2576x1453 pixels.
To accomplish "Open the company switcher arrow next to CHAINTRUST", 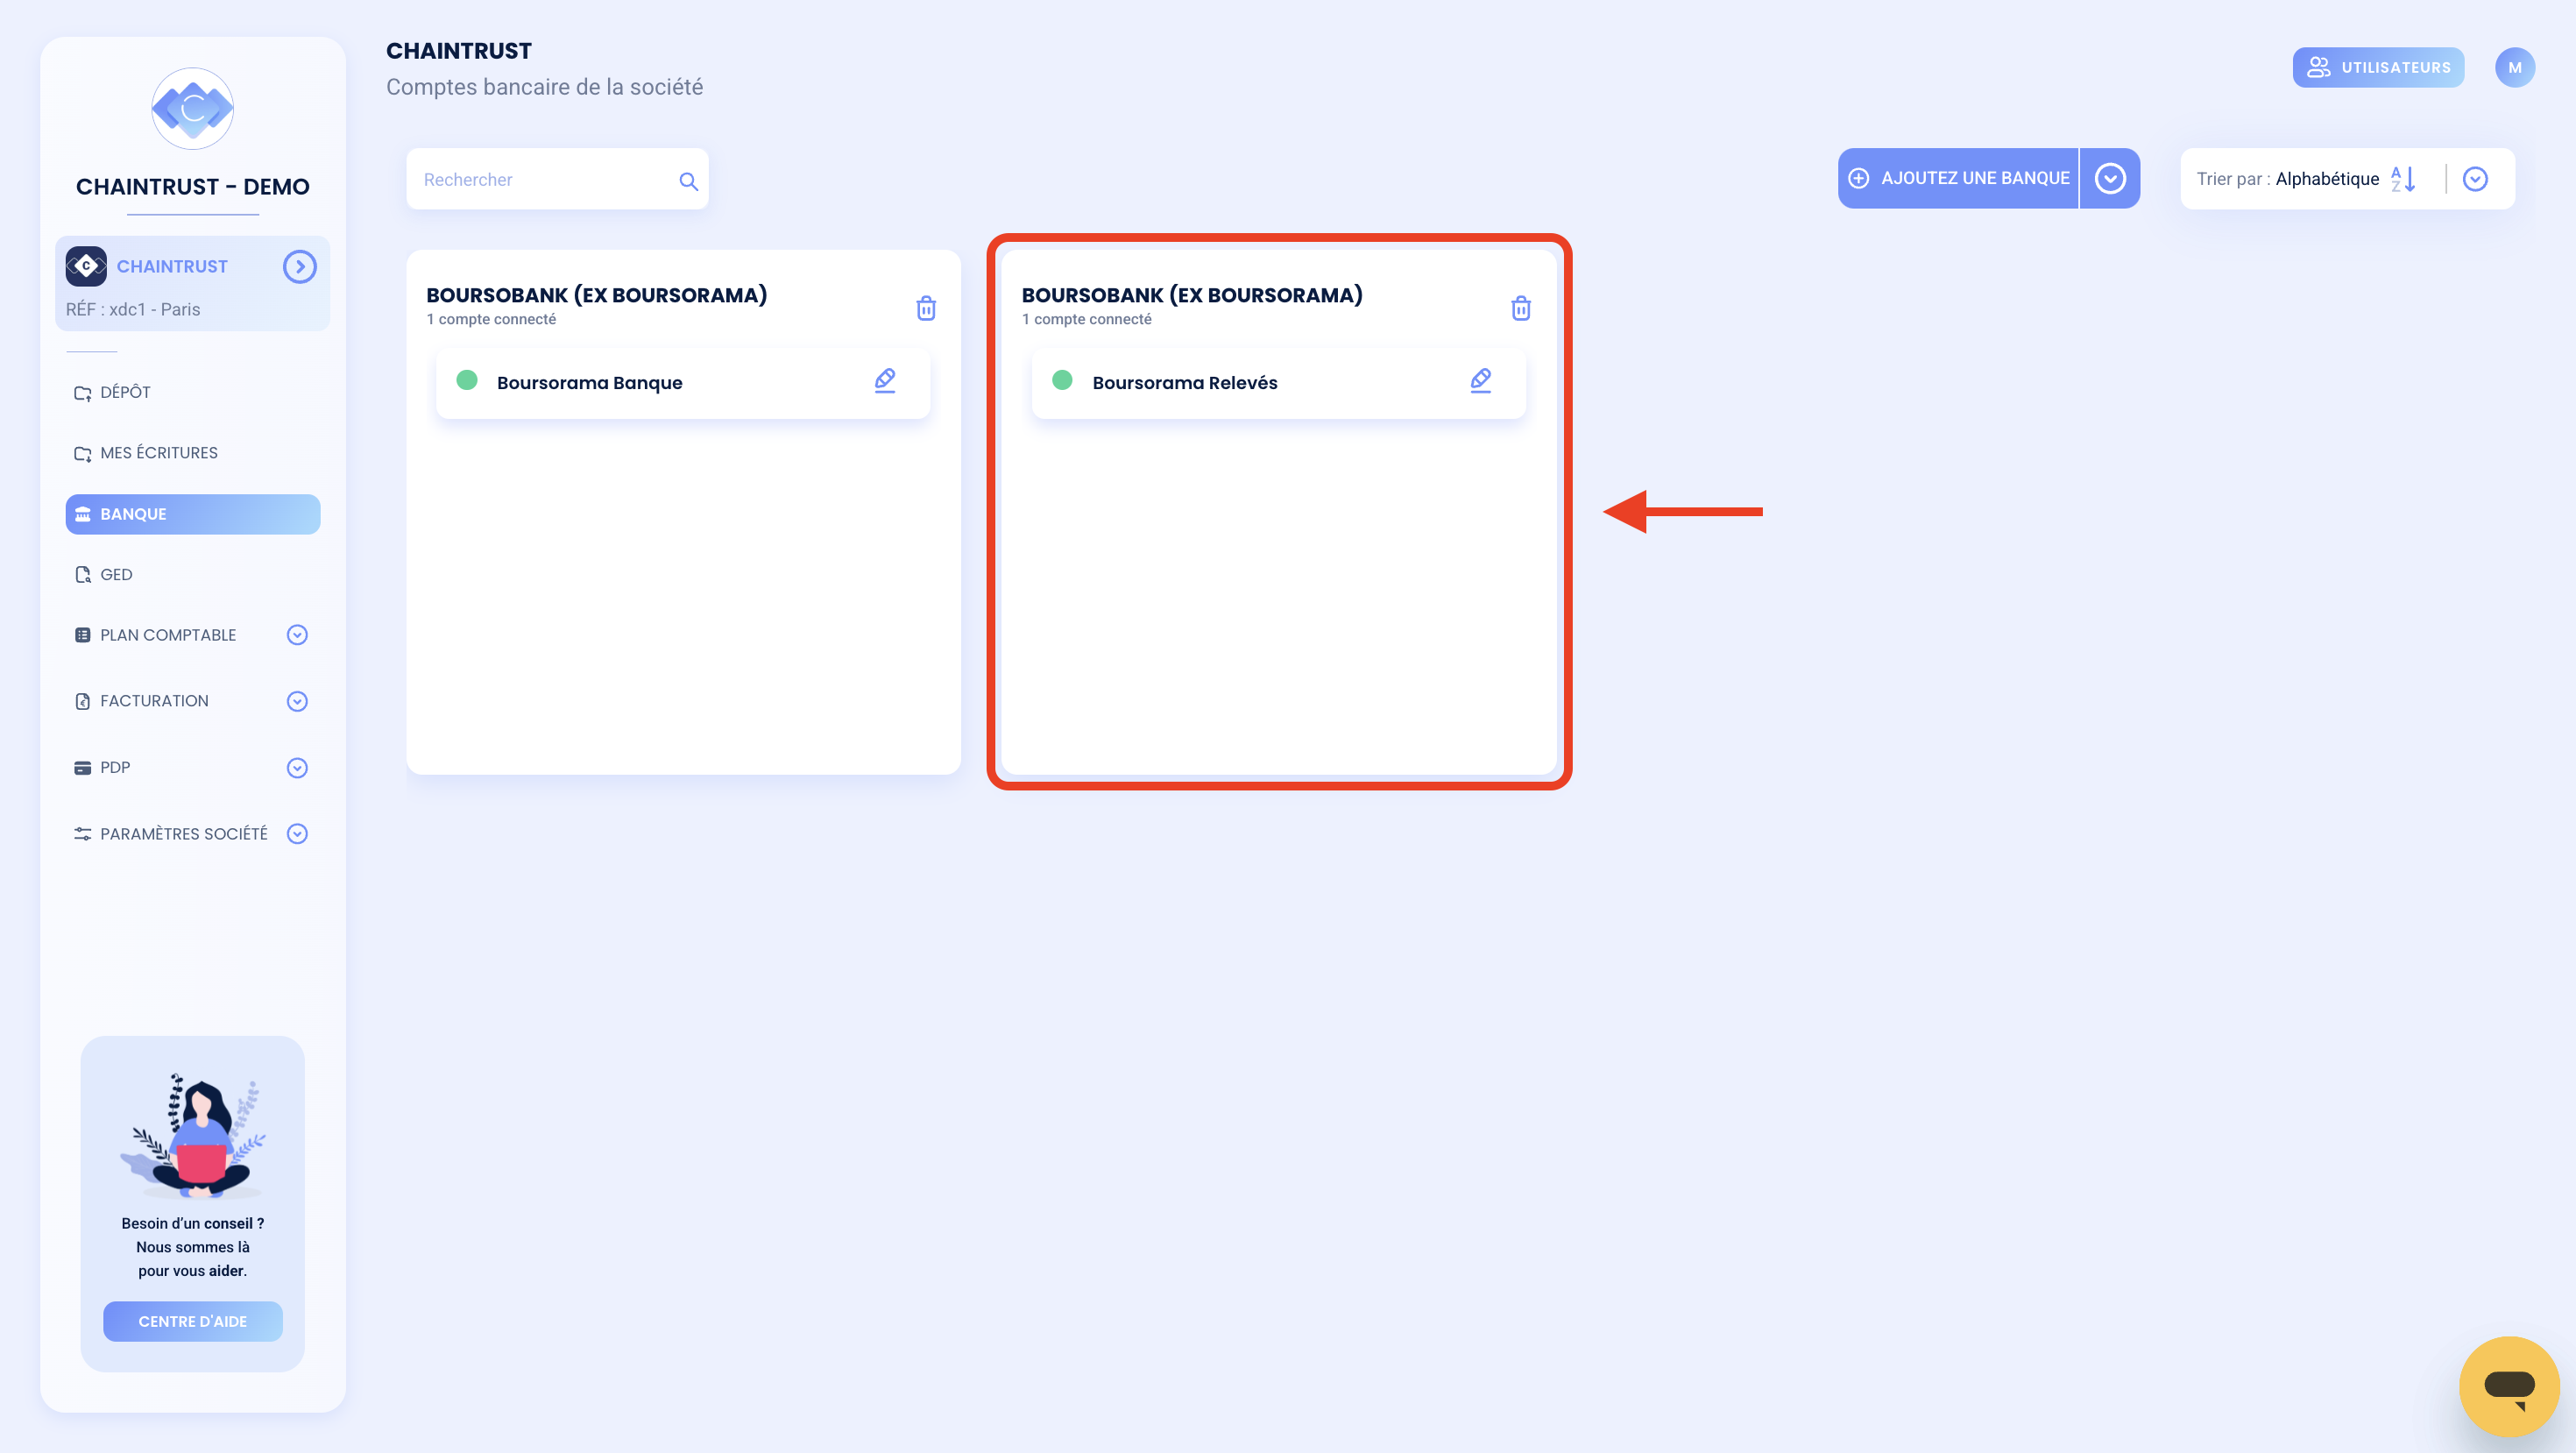I will (x=299, y=266).
